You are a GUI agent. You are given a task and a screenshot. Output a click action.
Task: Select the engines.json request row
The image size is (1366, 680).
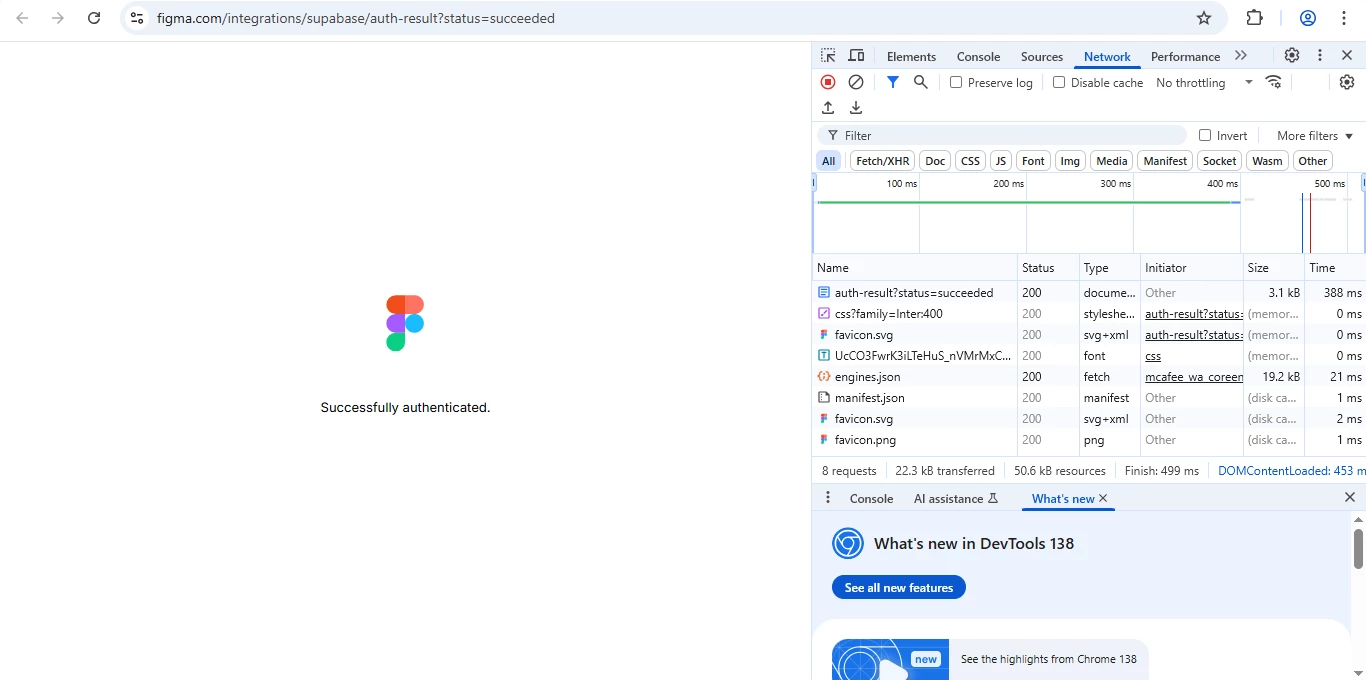pos(1089,377)
